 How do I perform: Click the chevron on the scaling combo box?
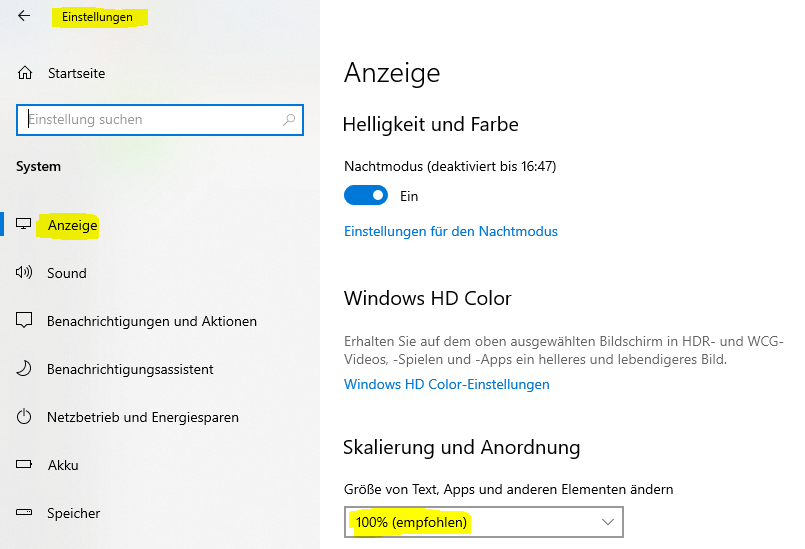(607, 522)
